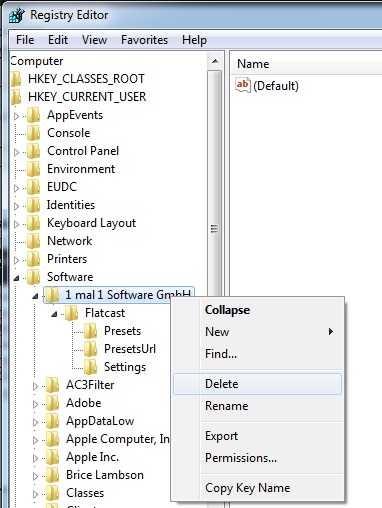
Task: Click the PresetsUrl folder icon
Action: point(90,349)
